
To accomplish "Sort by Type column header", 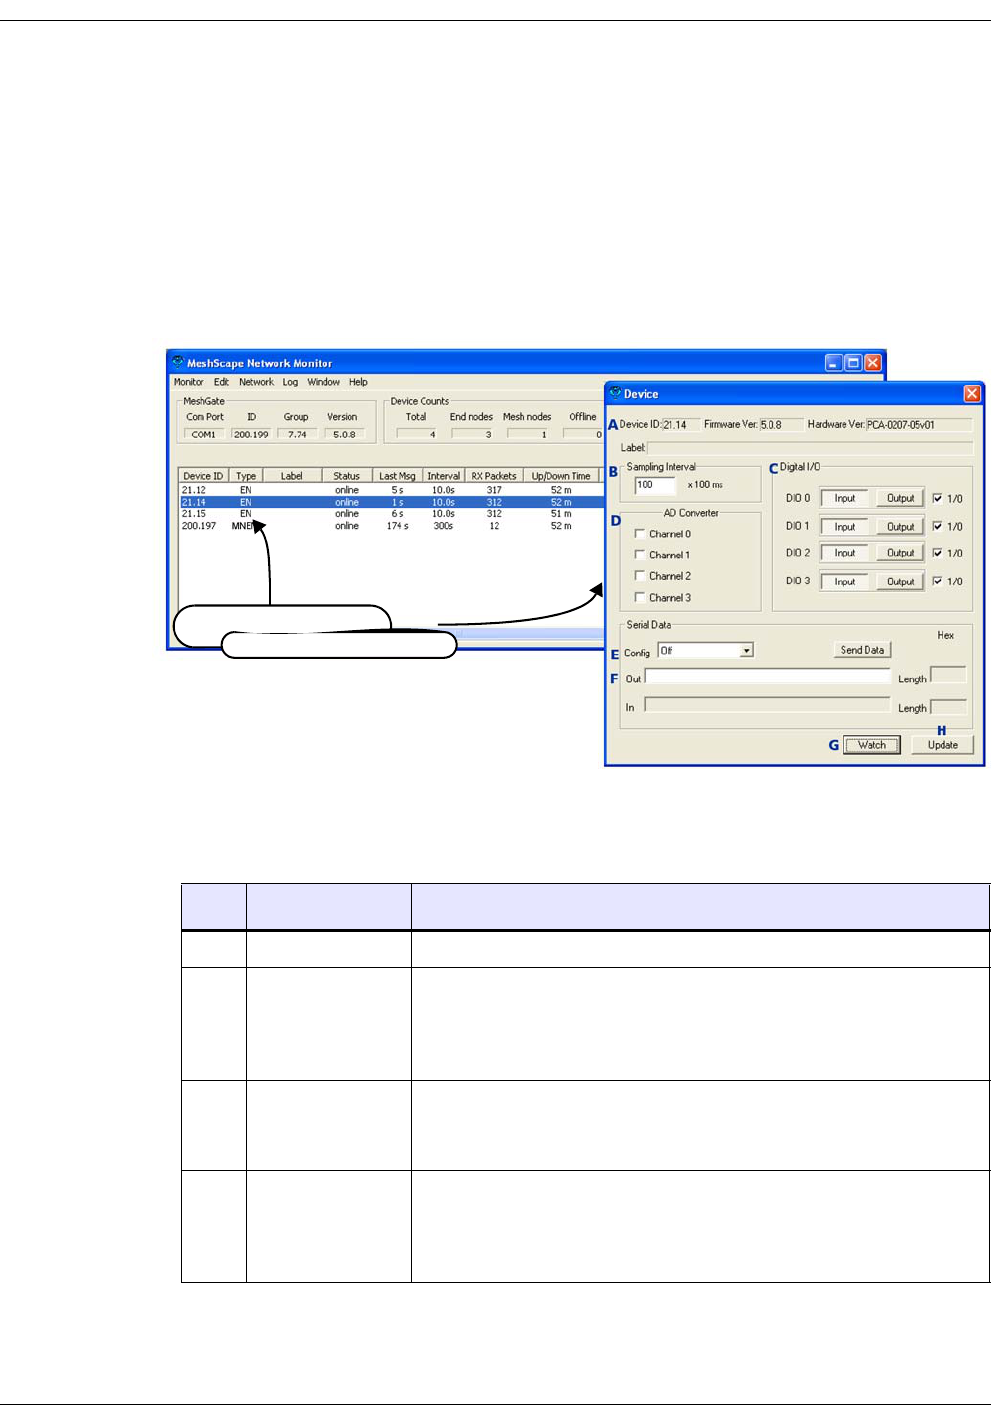I will (246, 476).
